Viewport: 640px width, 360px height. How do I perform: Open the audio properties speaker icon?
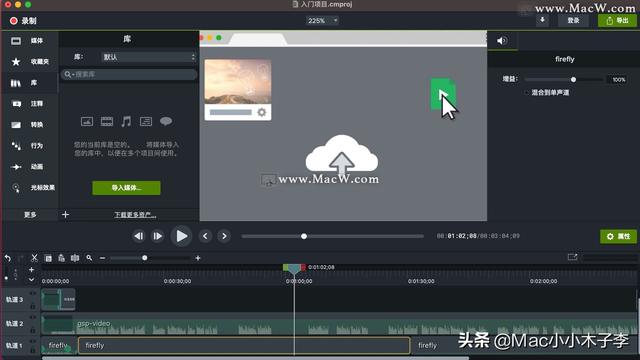(x=502, y=40)
